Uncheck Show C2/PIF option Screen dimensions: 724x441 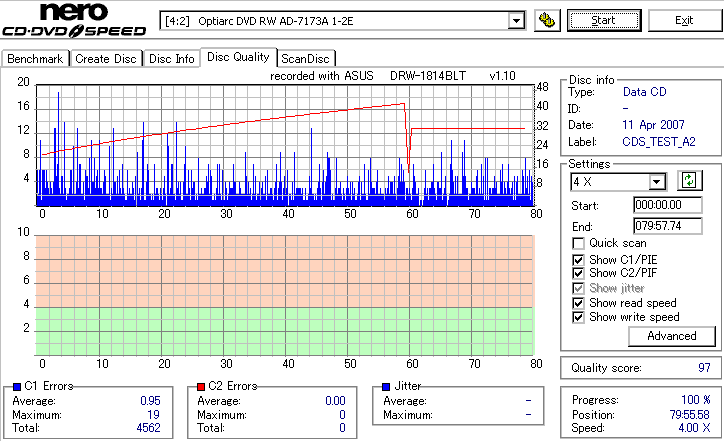578,273
